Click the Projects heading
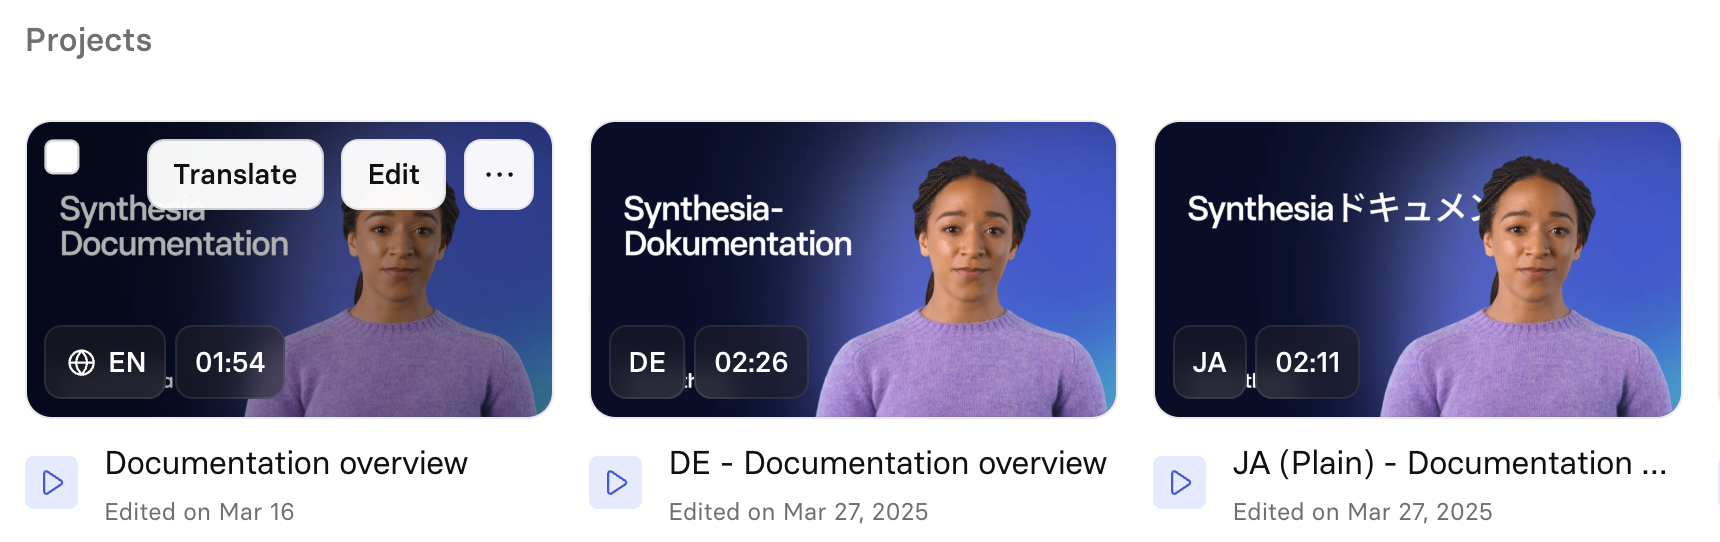 pos(89,40)
